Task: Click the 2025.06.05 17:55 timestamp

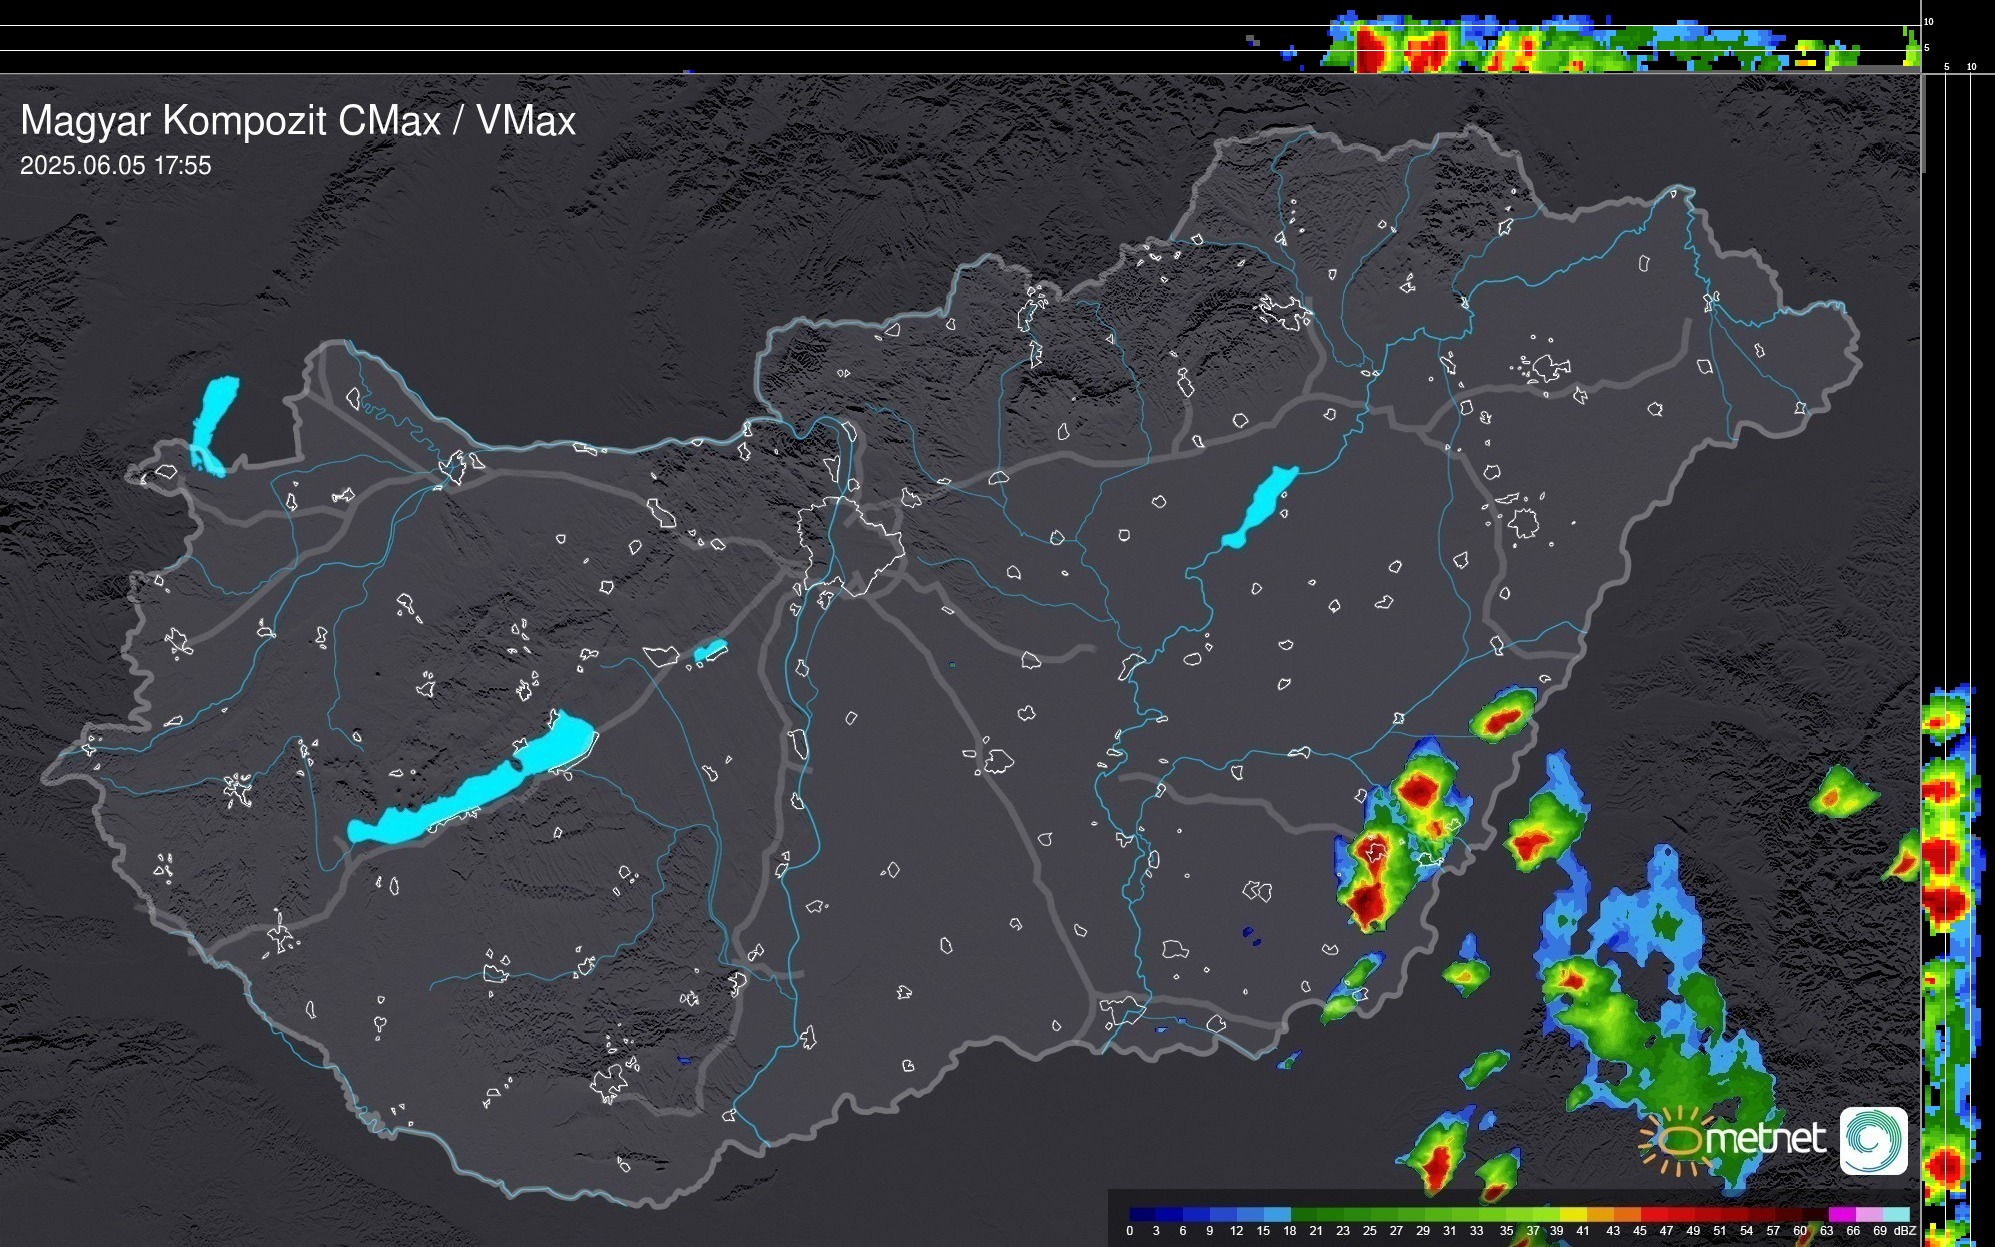Action: click(116, 166)
